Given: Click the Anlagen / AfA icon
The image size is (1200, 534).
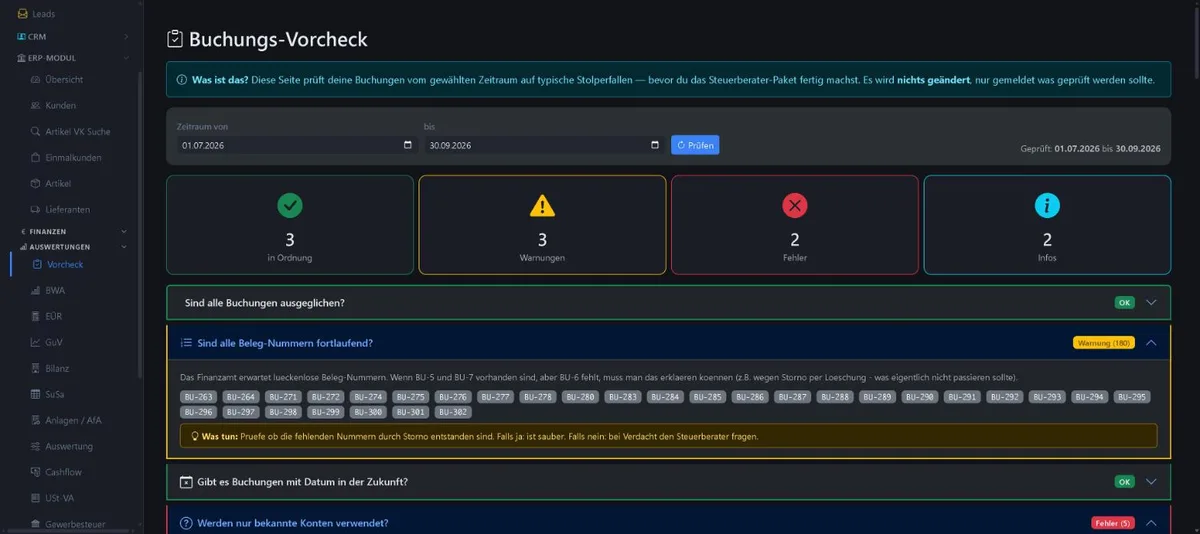Looking at the screenshot, I should (36, 420).
